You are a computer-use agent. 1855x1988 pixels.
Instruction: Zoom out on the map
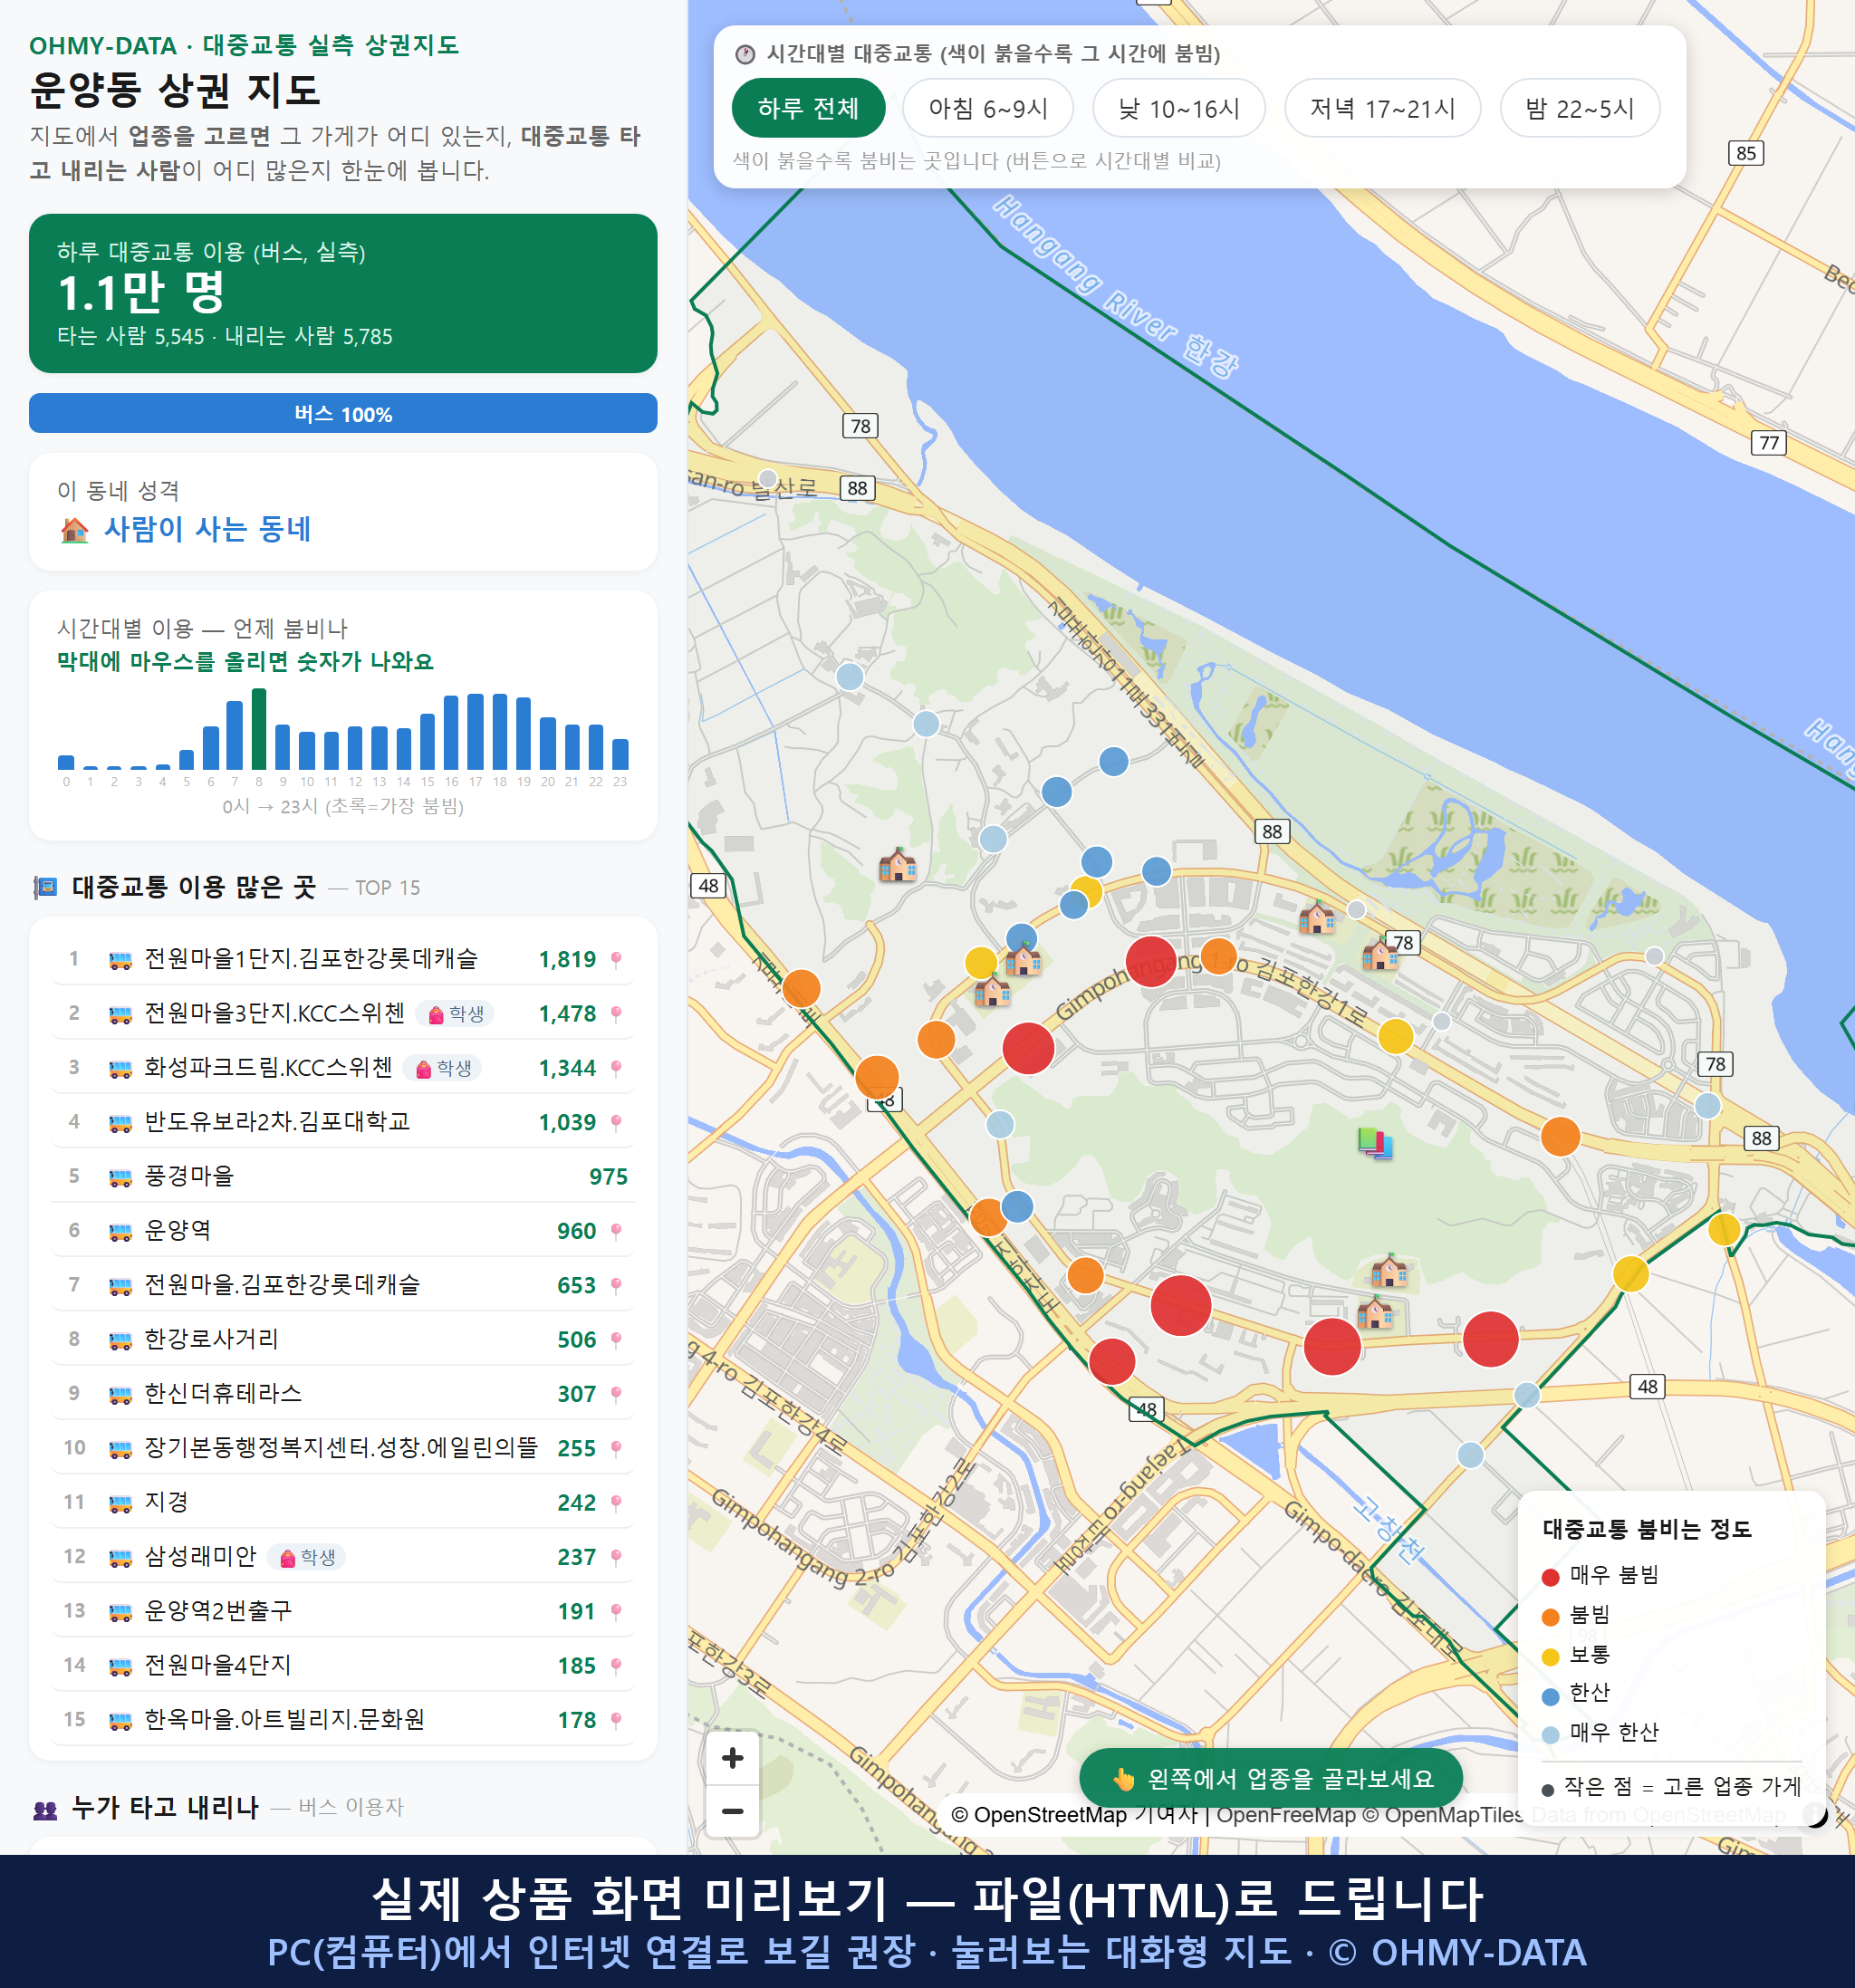tap(733, 1811)
